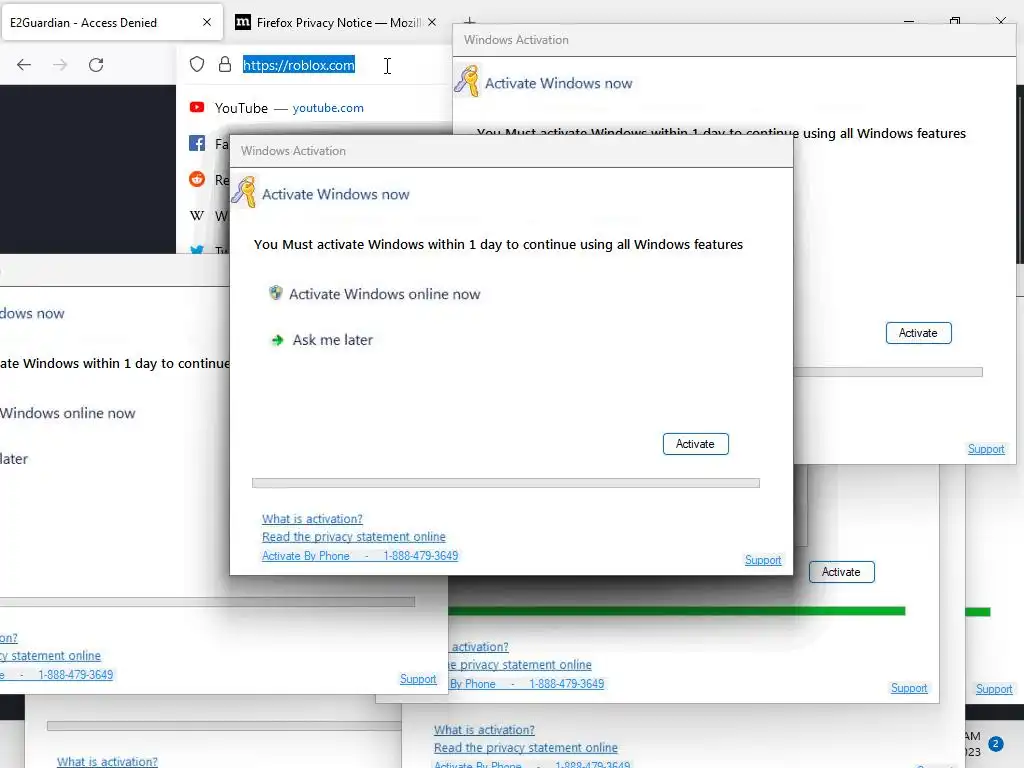
Task: Open What is activation? in front dialog
Action: pos(312,519)
